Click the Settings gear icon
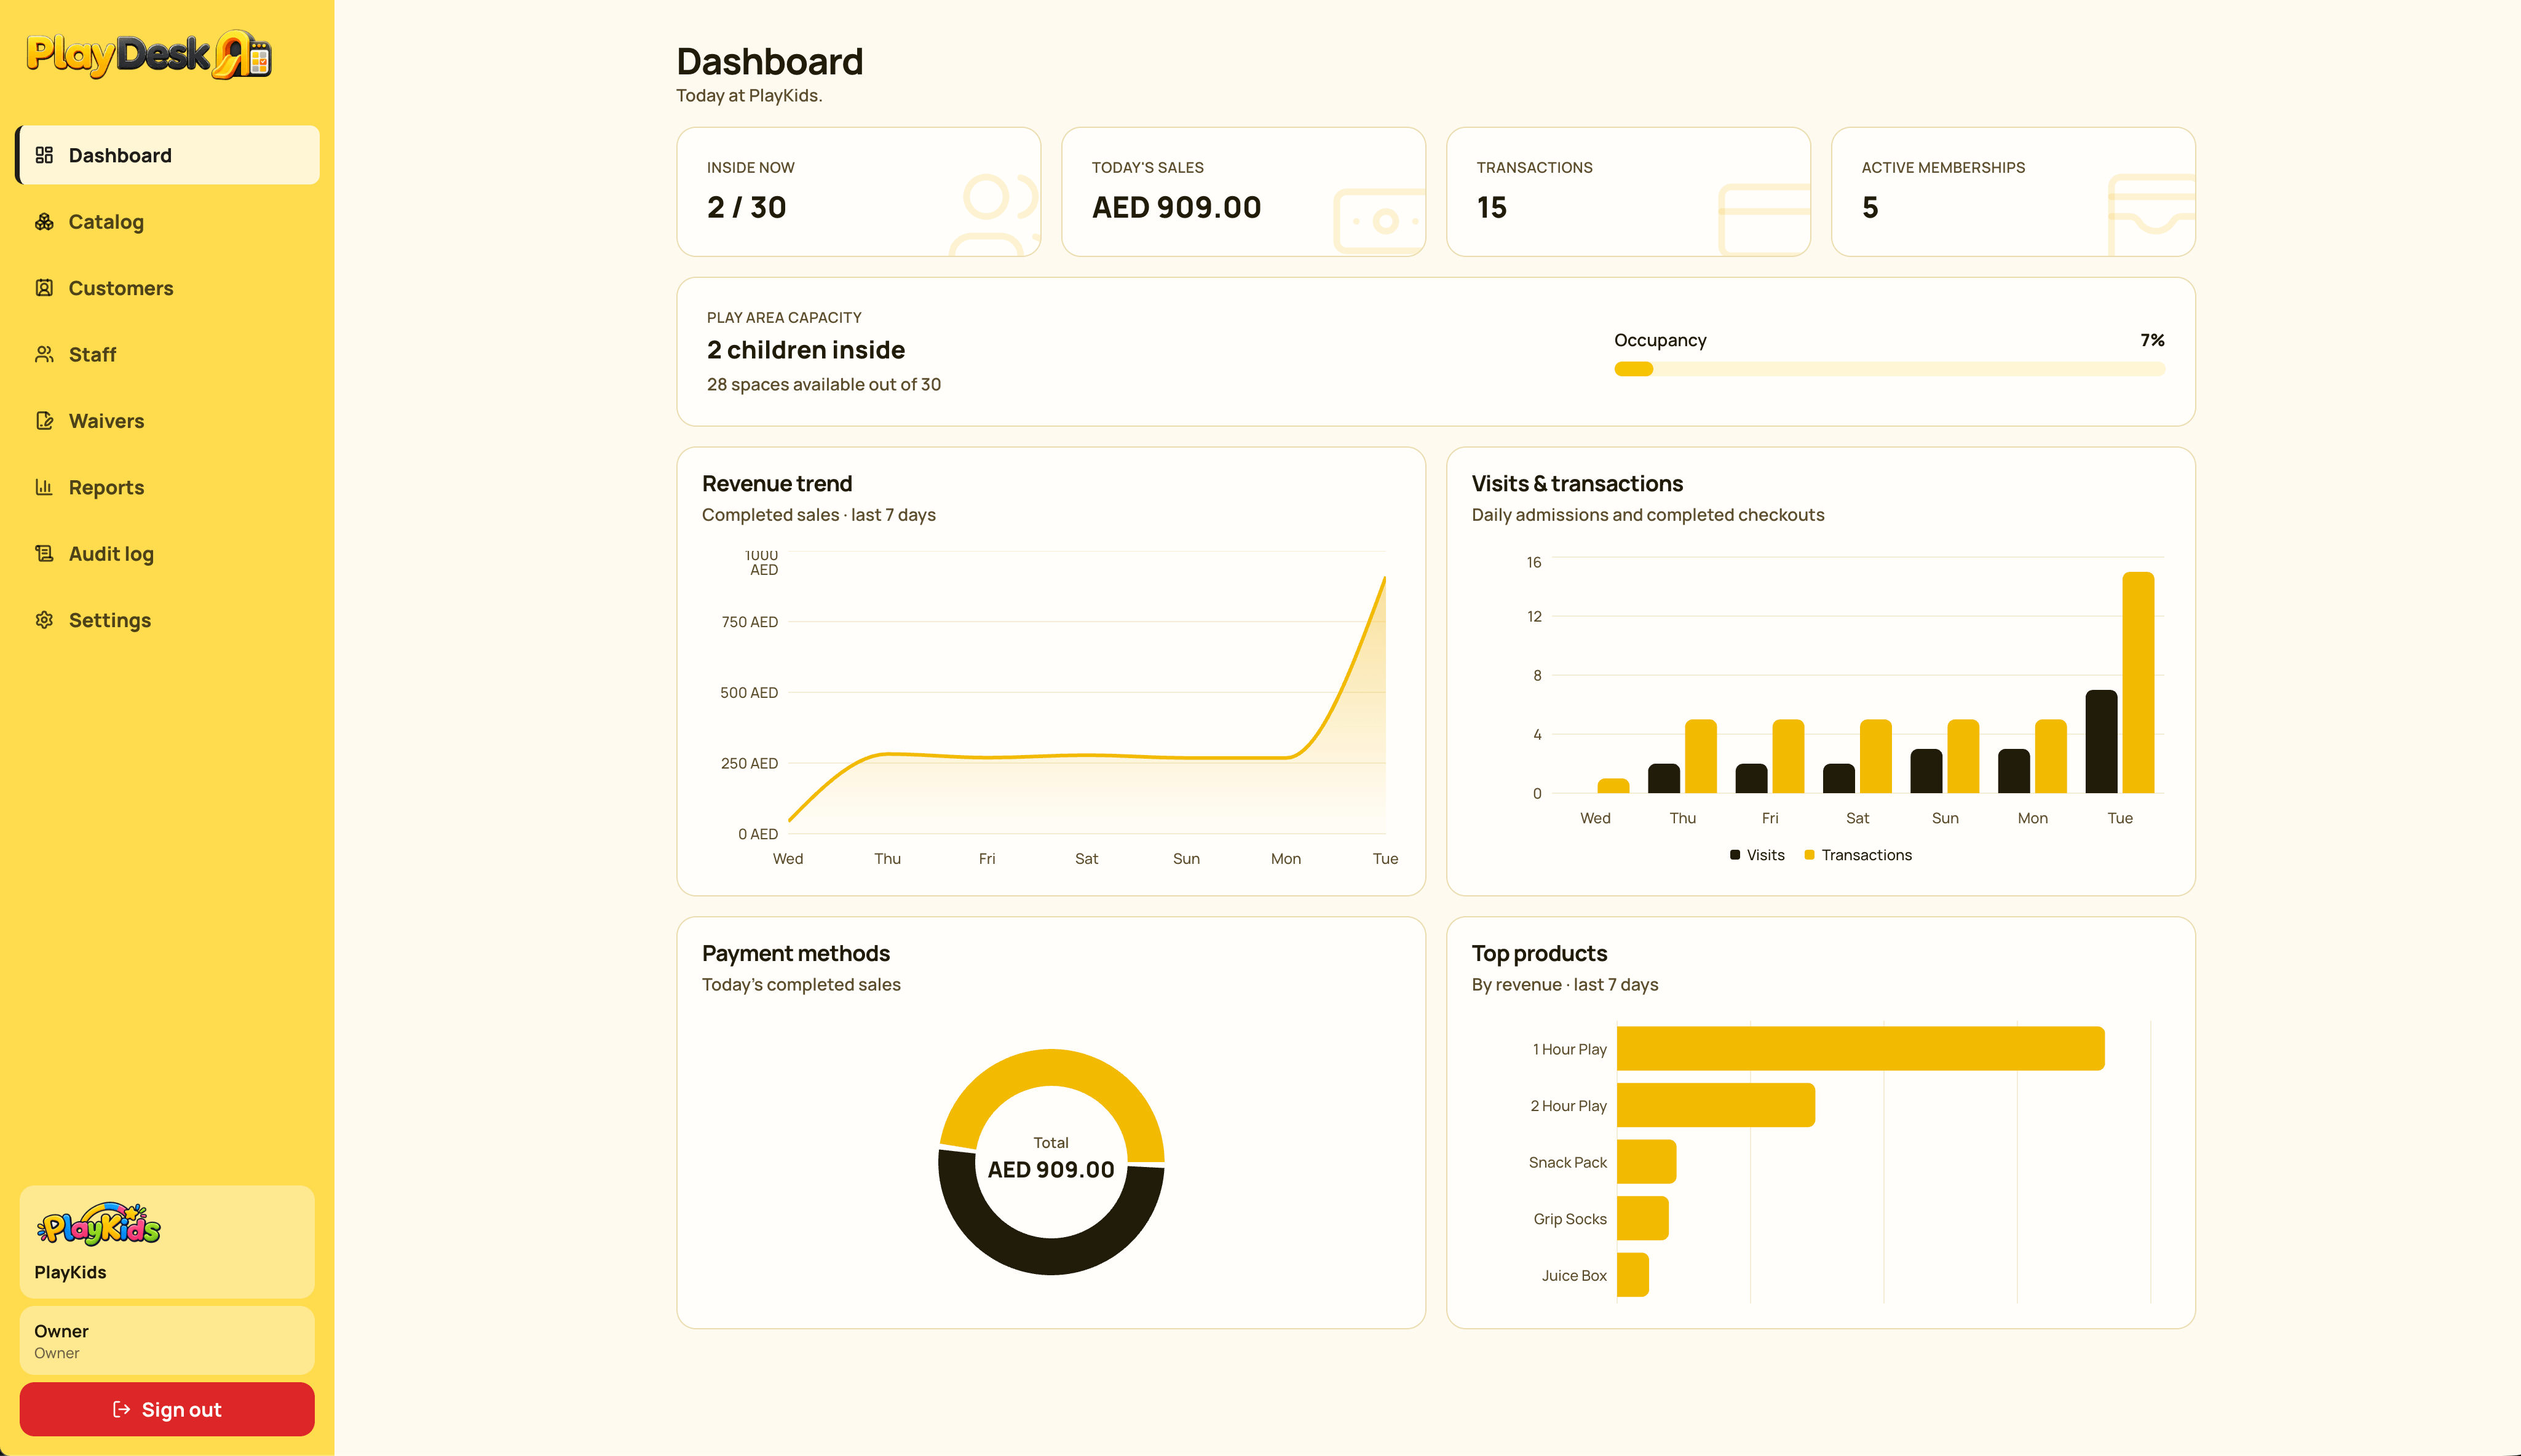Image resolution: width=2521 pixels, height=1456 pixels. tap(44, 620)
